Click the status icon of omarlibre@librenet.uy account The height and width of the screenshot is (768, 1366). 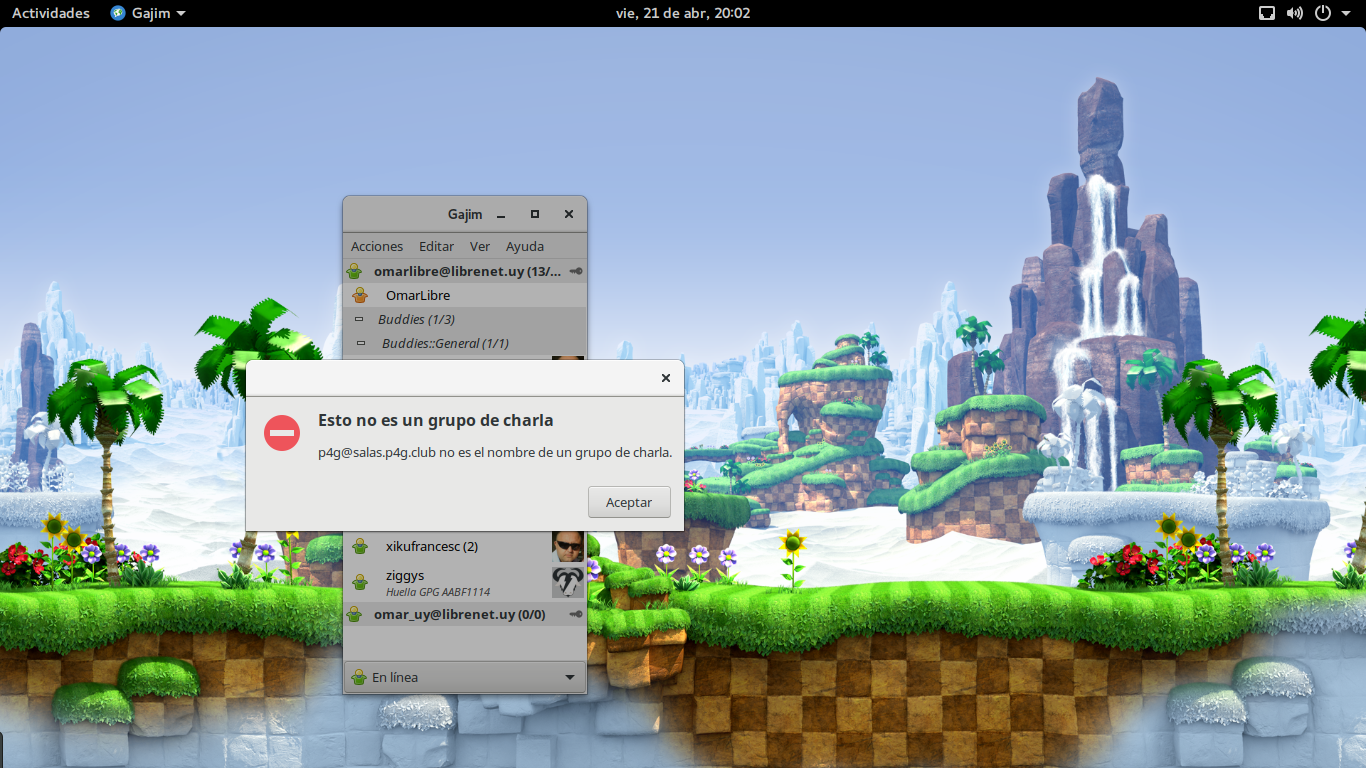tap(354, 271)
